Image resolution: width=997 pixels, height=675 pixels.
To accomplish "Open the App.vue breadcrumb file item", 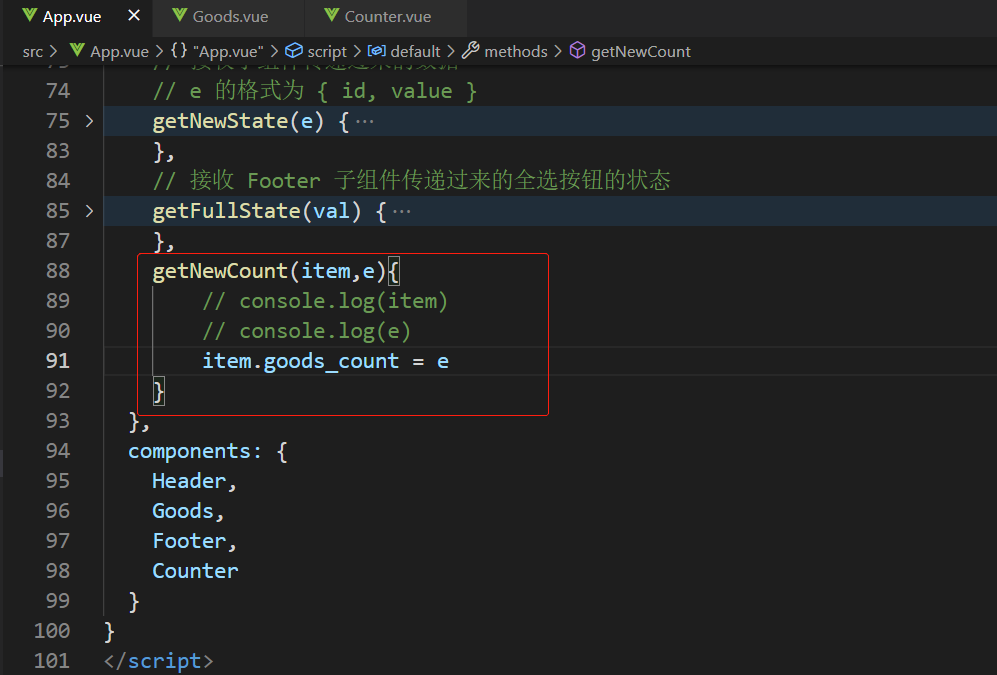I will (119, 51).
